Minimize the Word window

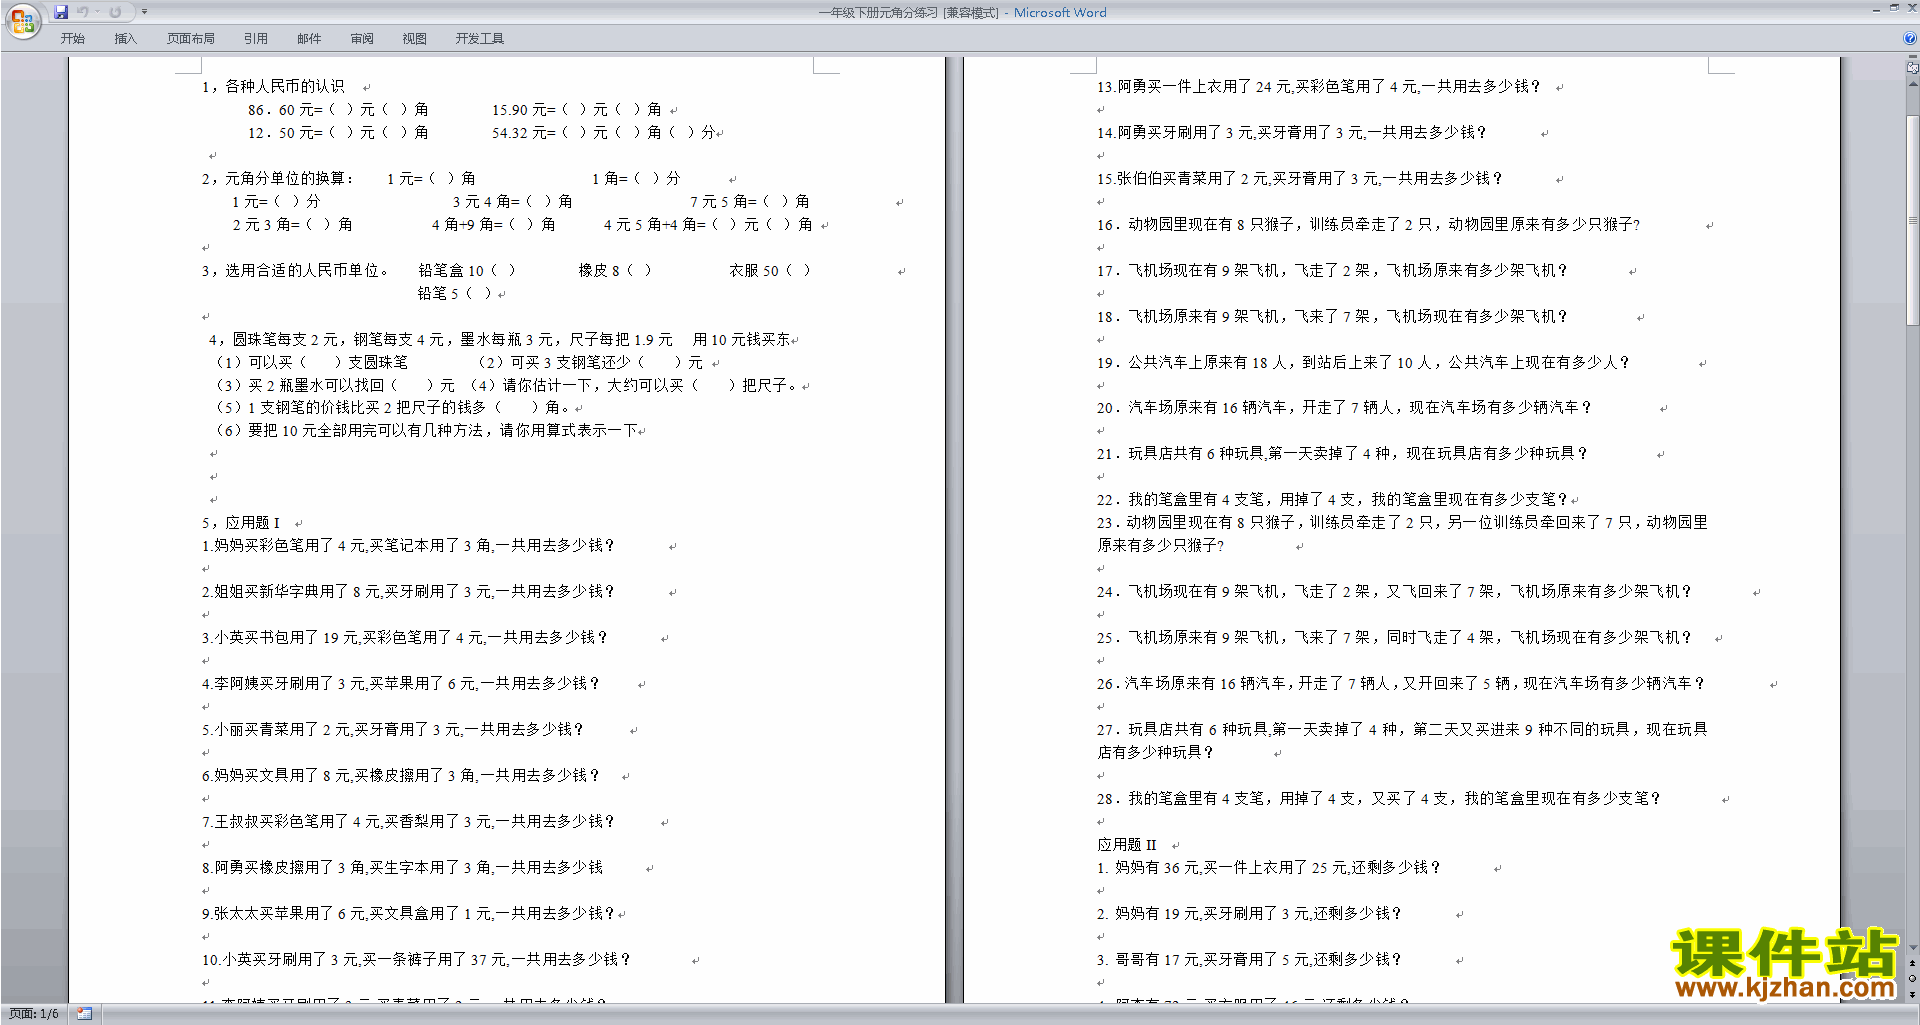tap(1876, 9)
